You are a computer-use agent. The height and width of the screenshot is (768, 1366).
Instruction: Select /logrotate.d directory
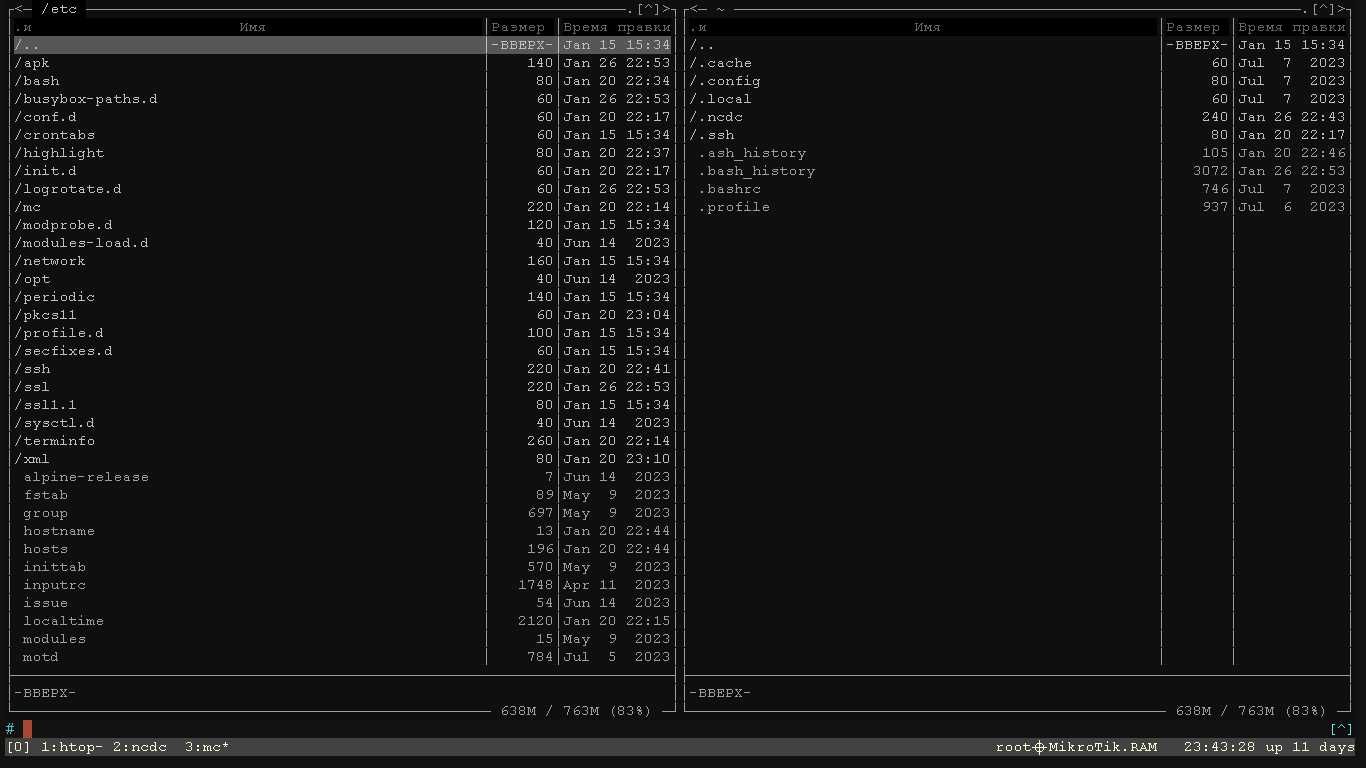pyautogui.click(x=343, y=189)
